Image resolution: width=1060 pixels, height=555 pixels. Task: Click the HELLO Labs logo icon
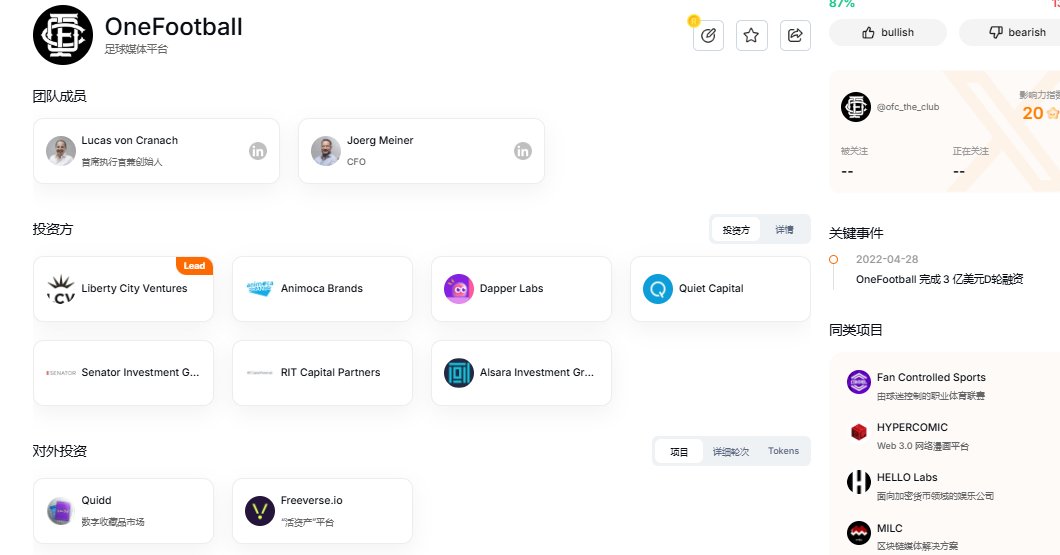pos(859,482)
